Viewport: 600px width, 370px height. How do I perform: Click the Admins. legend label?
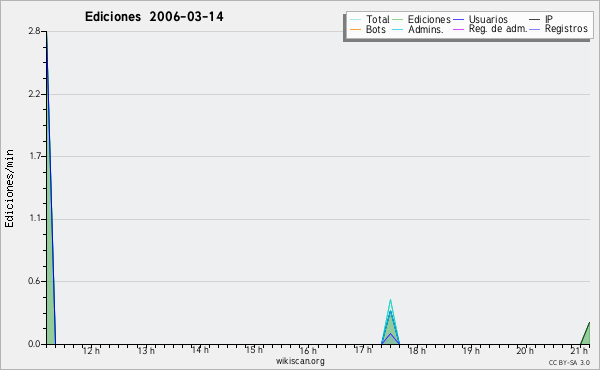(x=426, y=29)
